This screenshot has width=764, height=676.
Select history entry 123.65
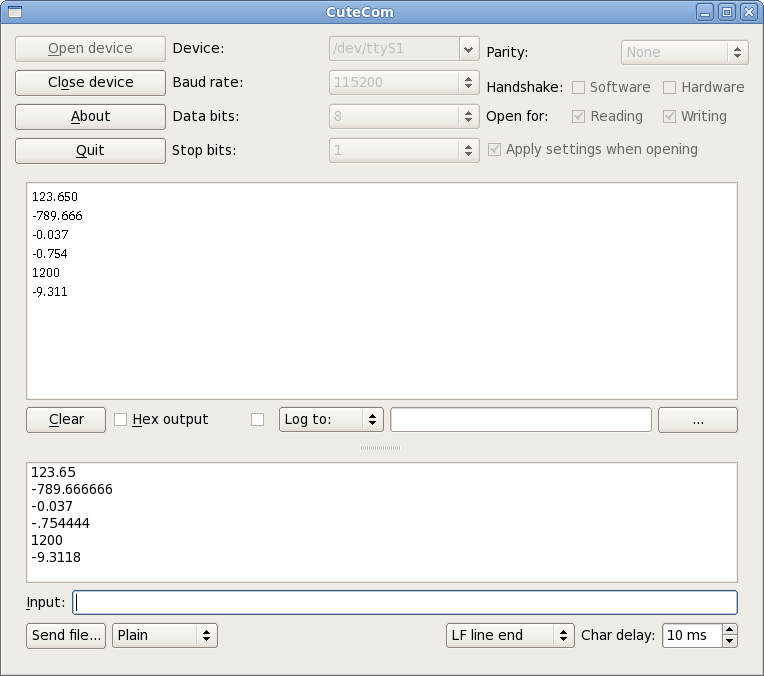(53, 472)
